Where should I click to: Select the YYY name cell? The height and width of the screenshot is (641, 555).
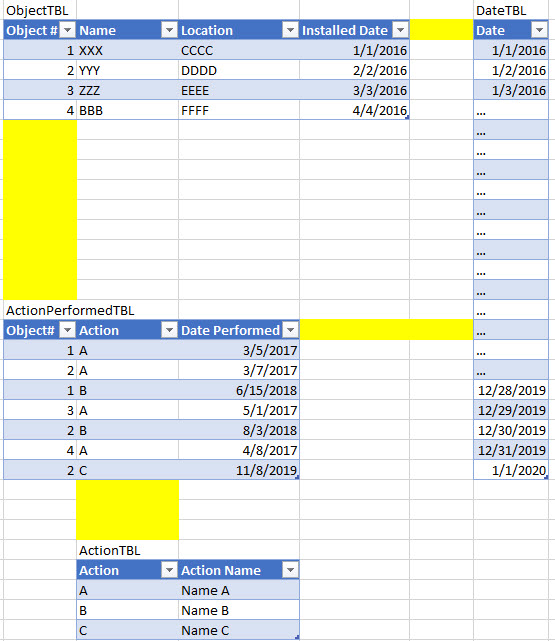pyautogui.click(x=128, y=70)
